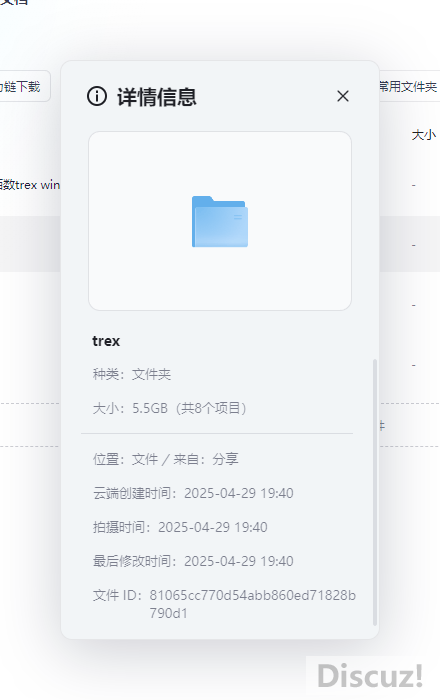This screenshot has width=440, height=700.
Task: Close the 详情信息 details dialog
Action: tap(343, 96)
